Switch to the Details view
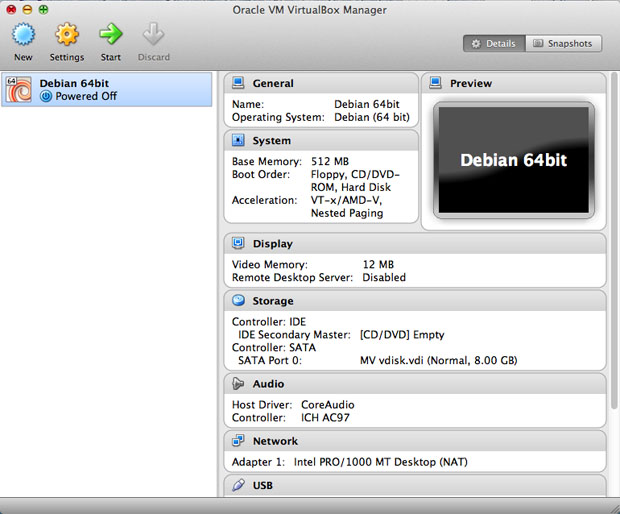 point(494,43)
